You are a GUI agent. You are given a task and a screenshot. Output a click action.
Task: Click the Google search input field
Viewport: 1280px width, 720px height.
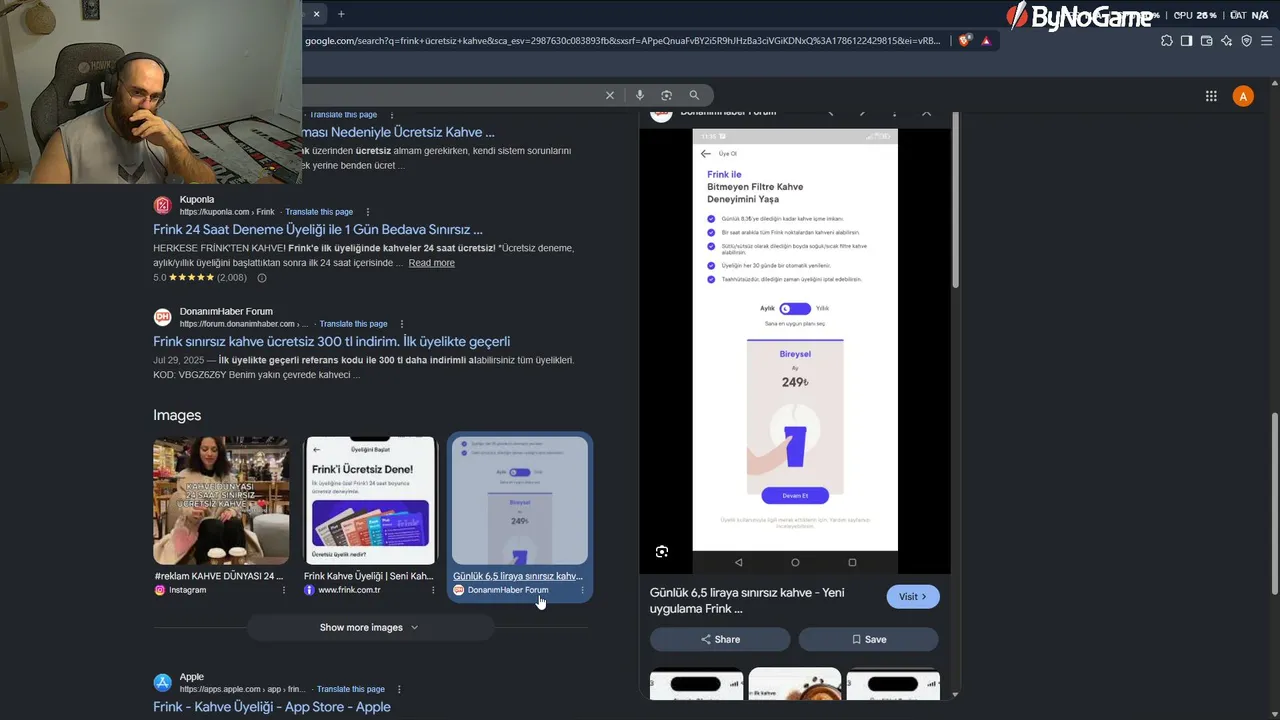(x=450, y=95)
